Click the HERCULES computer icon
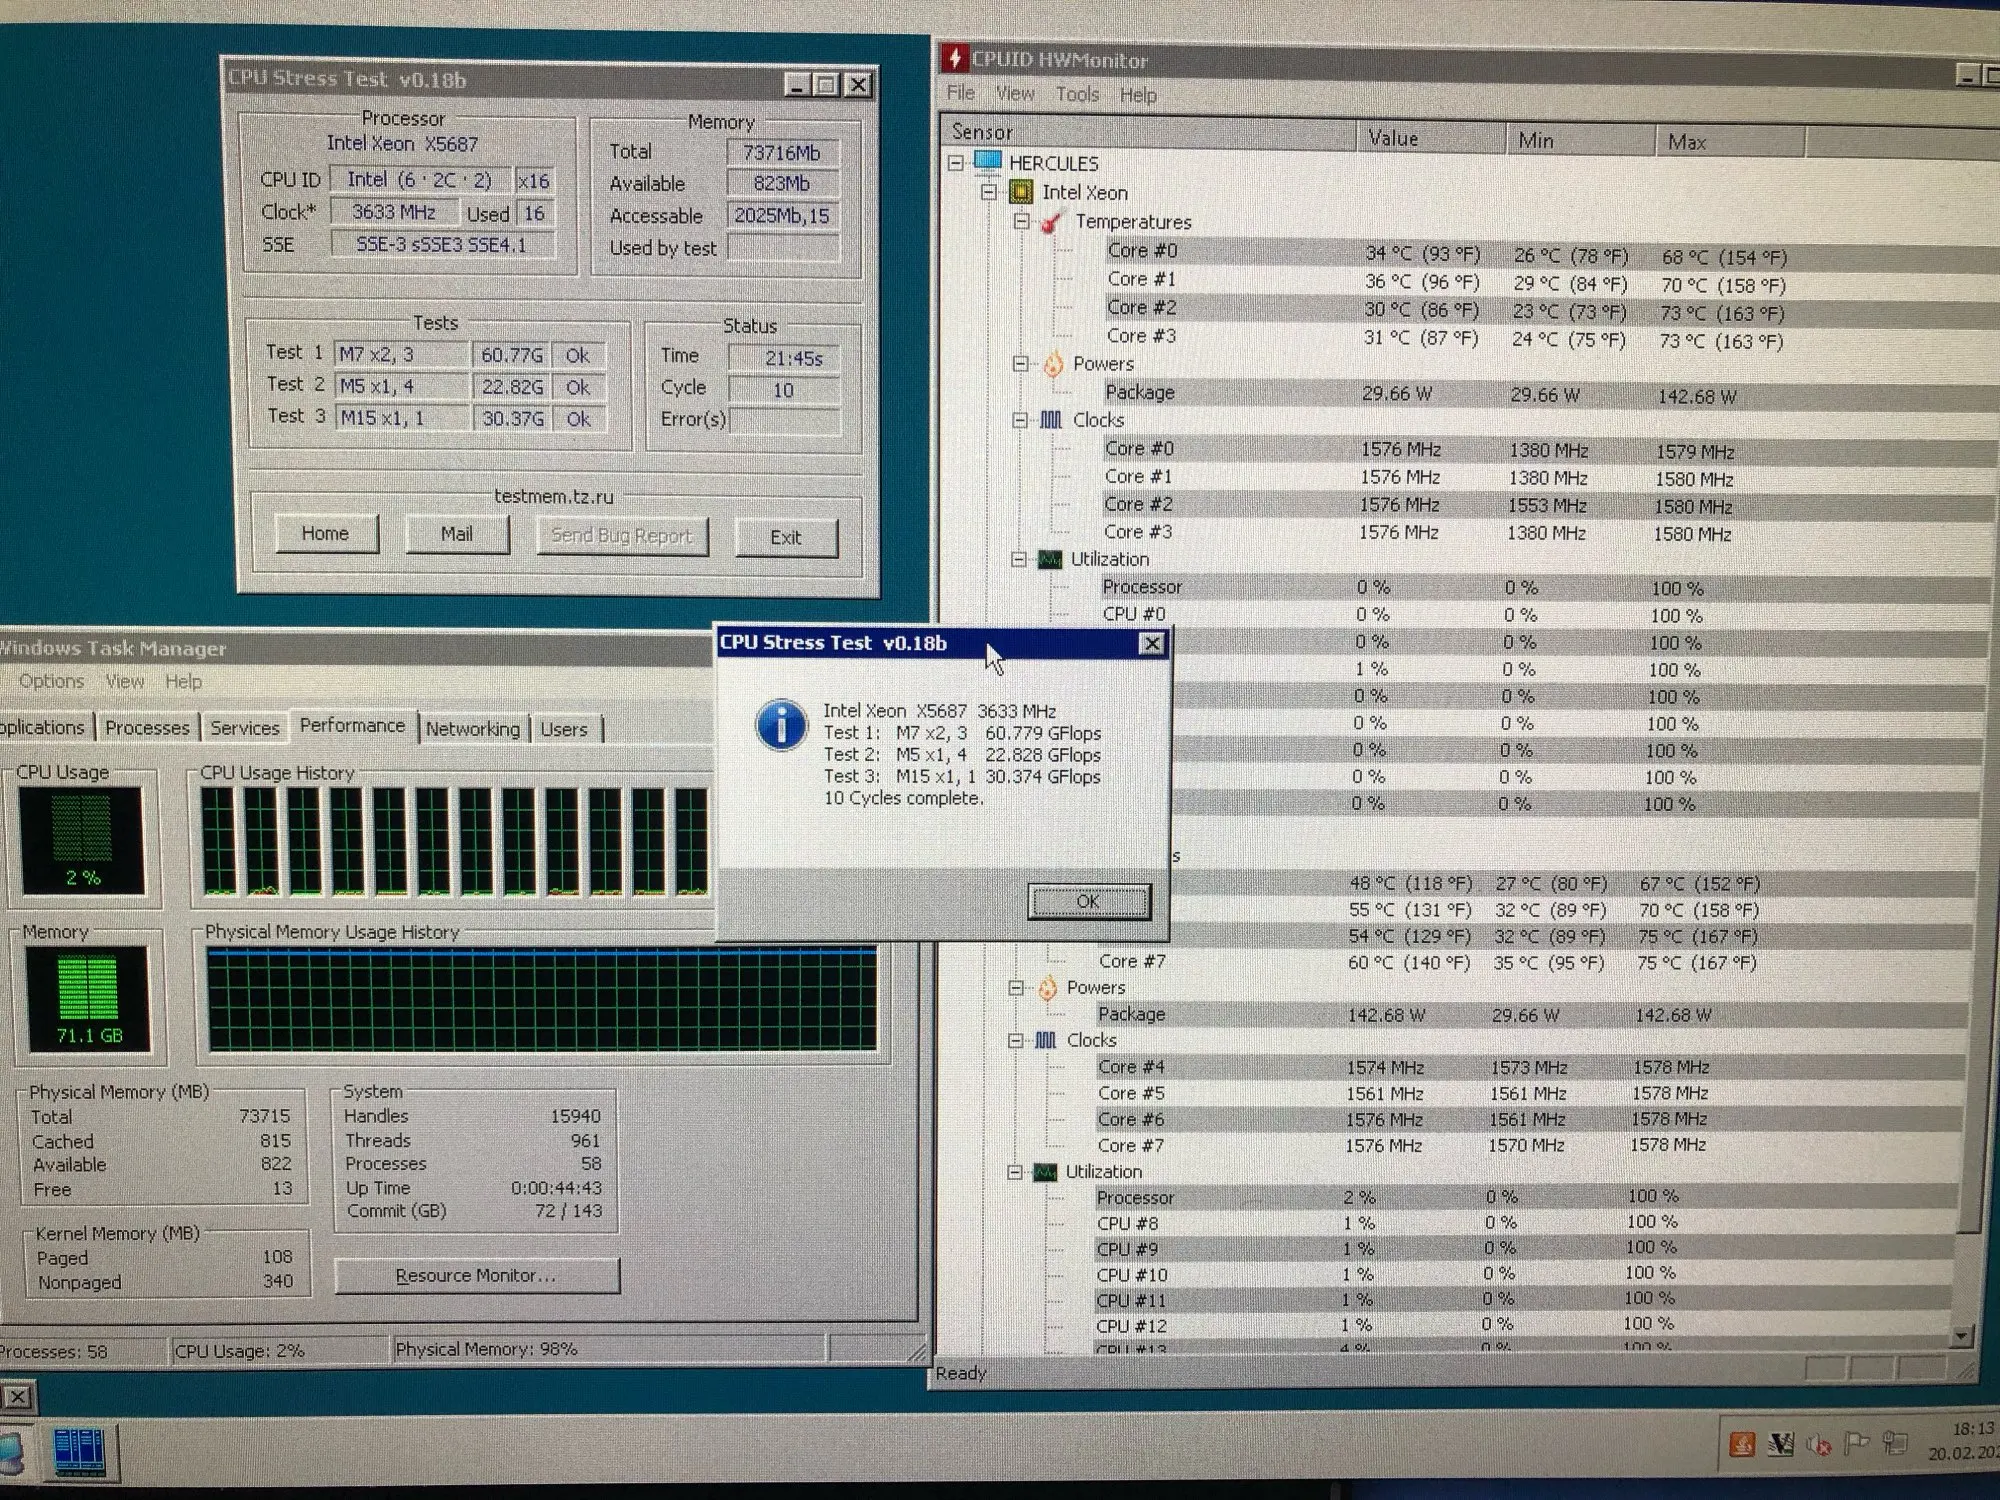The width and height of the screenshot is (2000, 1500). click(988, 162)
